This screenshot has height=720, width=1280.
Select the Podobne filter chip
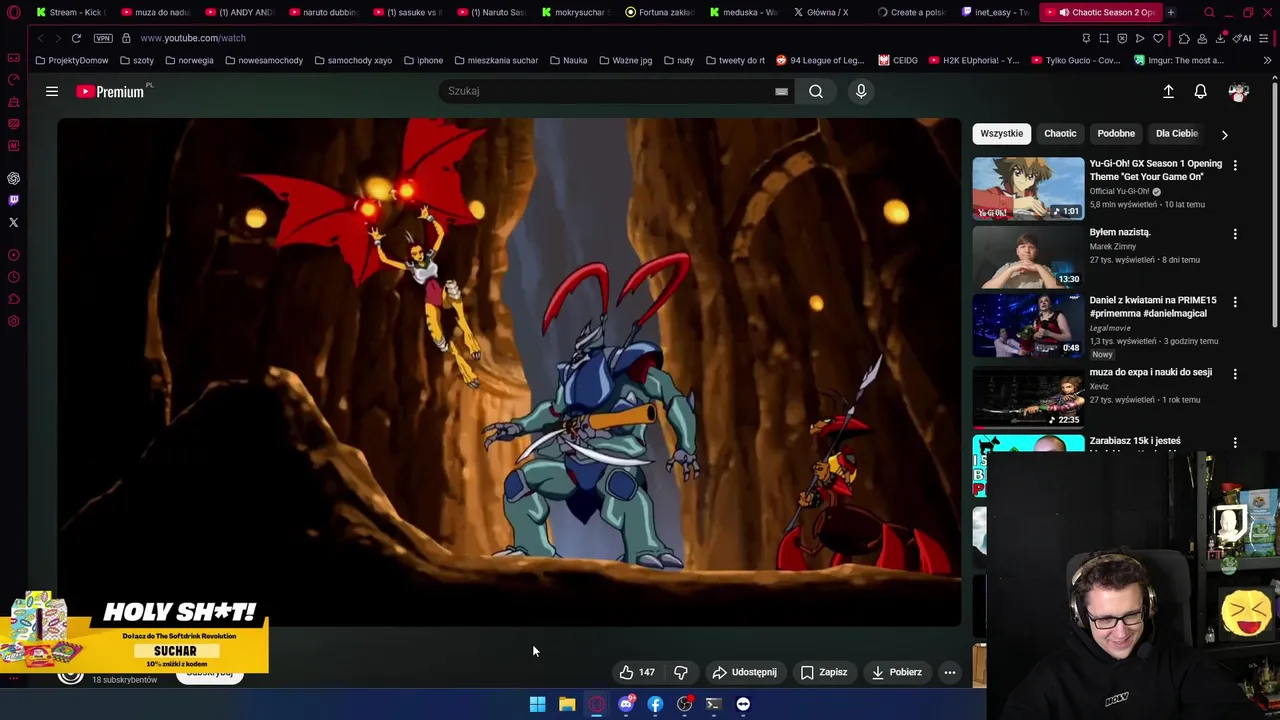click(1116, 133)
